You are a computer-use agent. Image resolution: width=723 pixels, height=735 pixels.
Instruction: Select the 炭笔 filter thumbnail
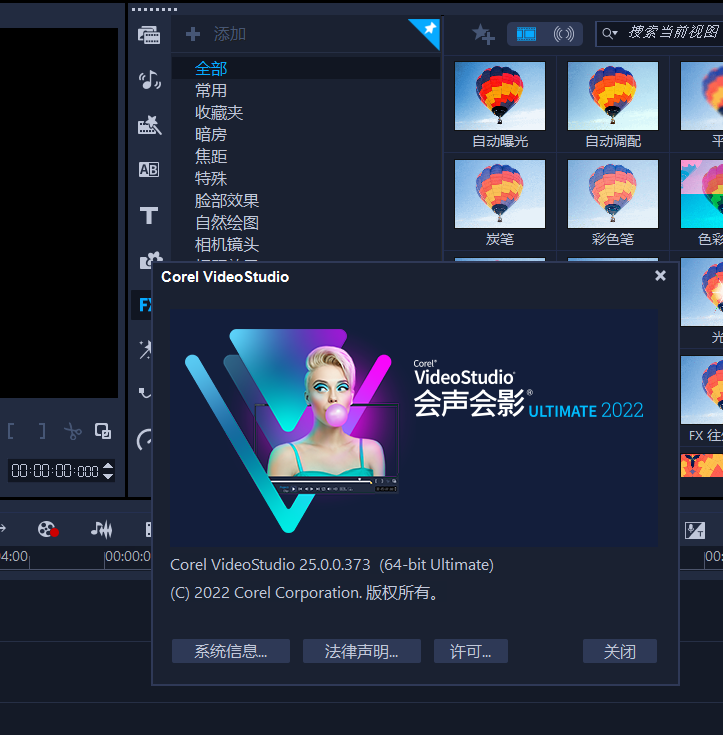(500, 194)
